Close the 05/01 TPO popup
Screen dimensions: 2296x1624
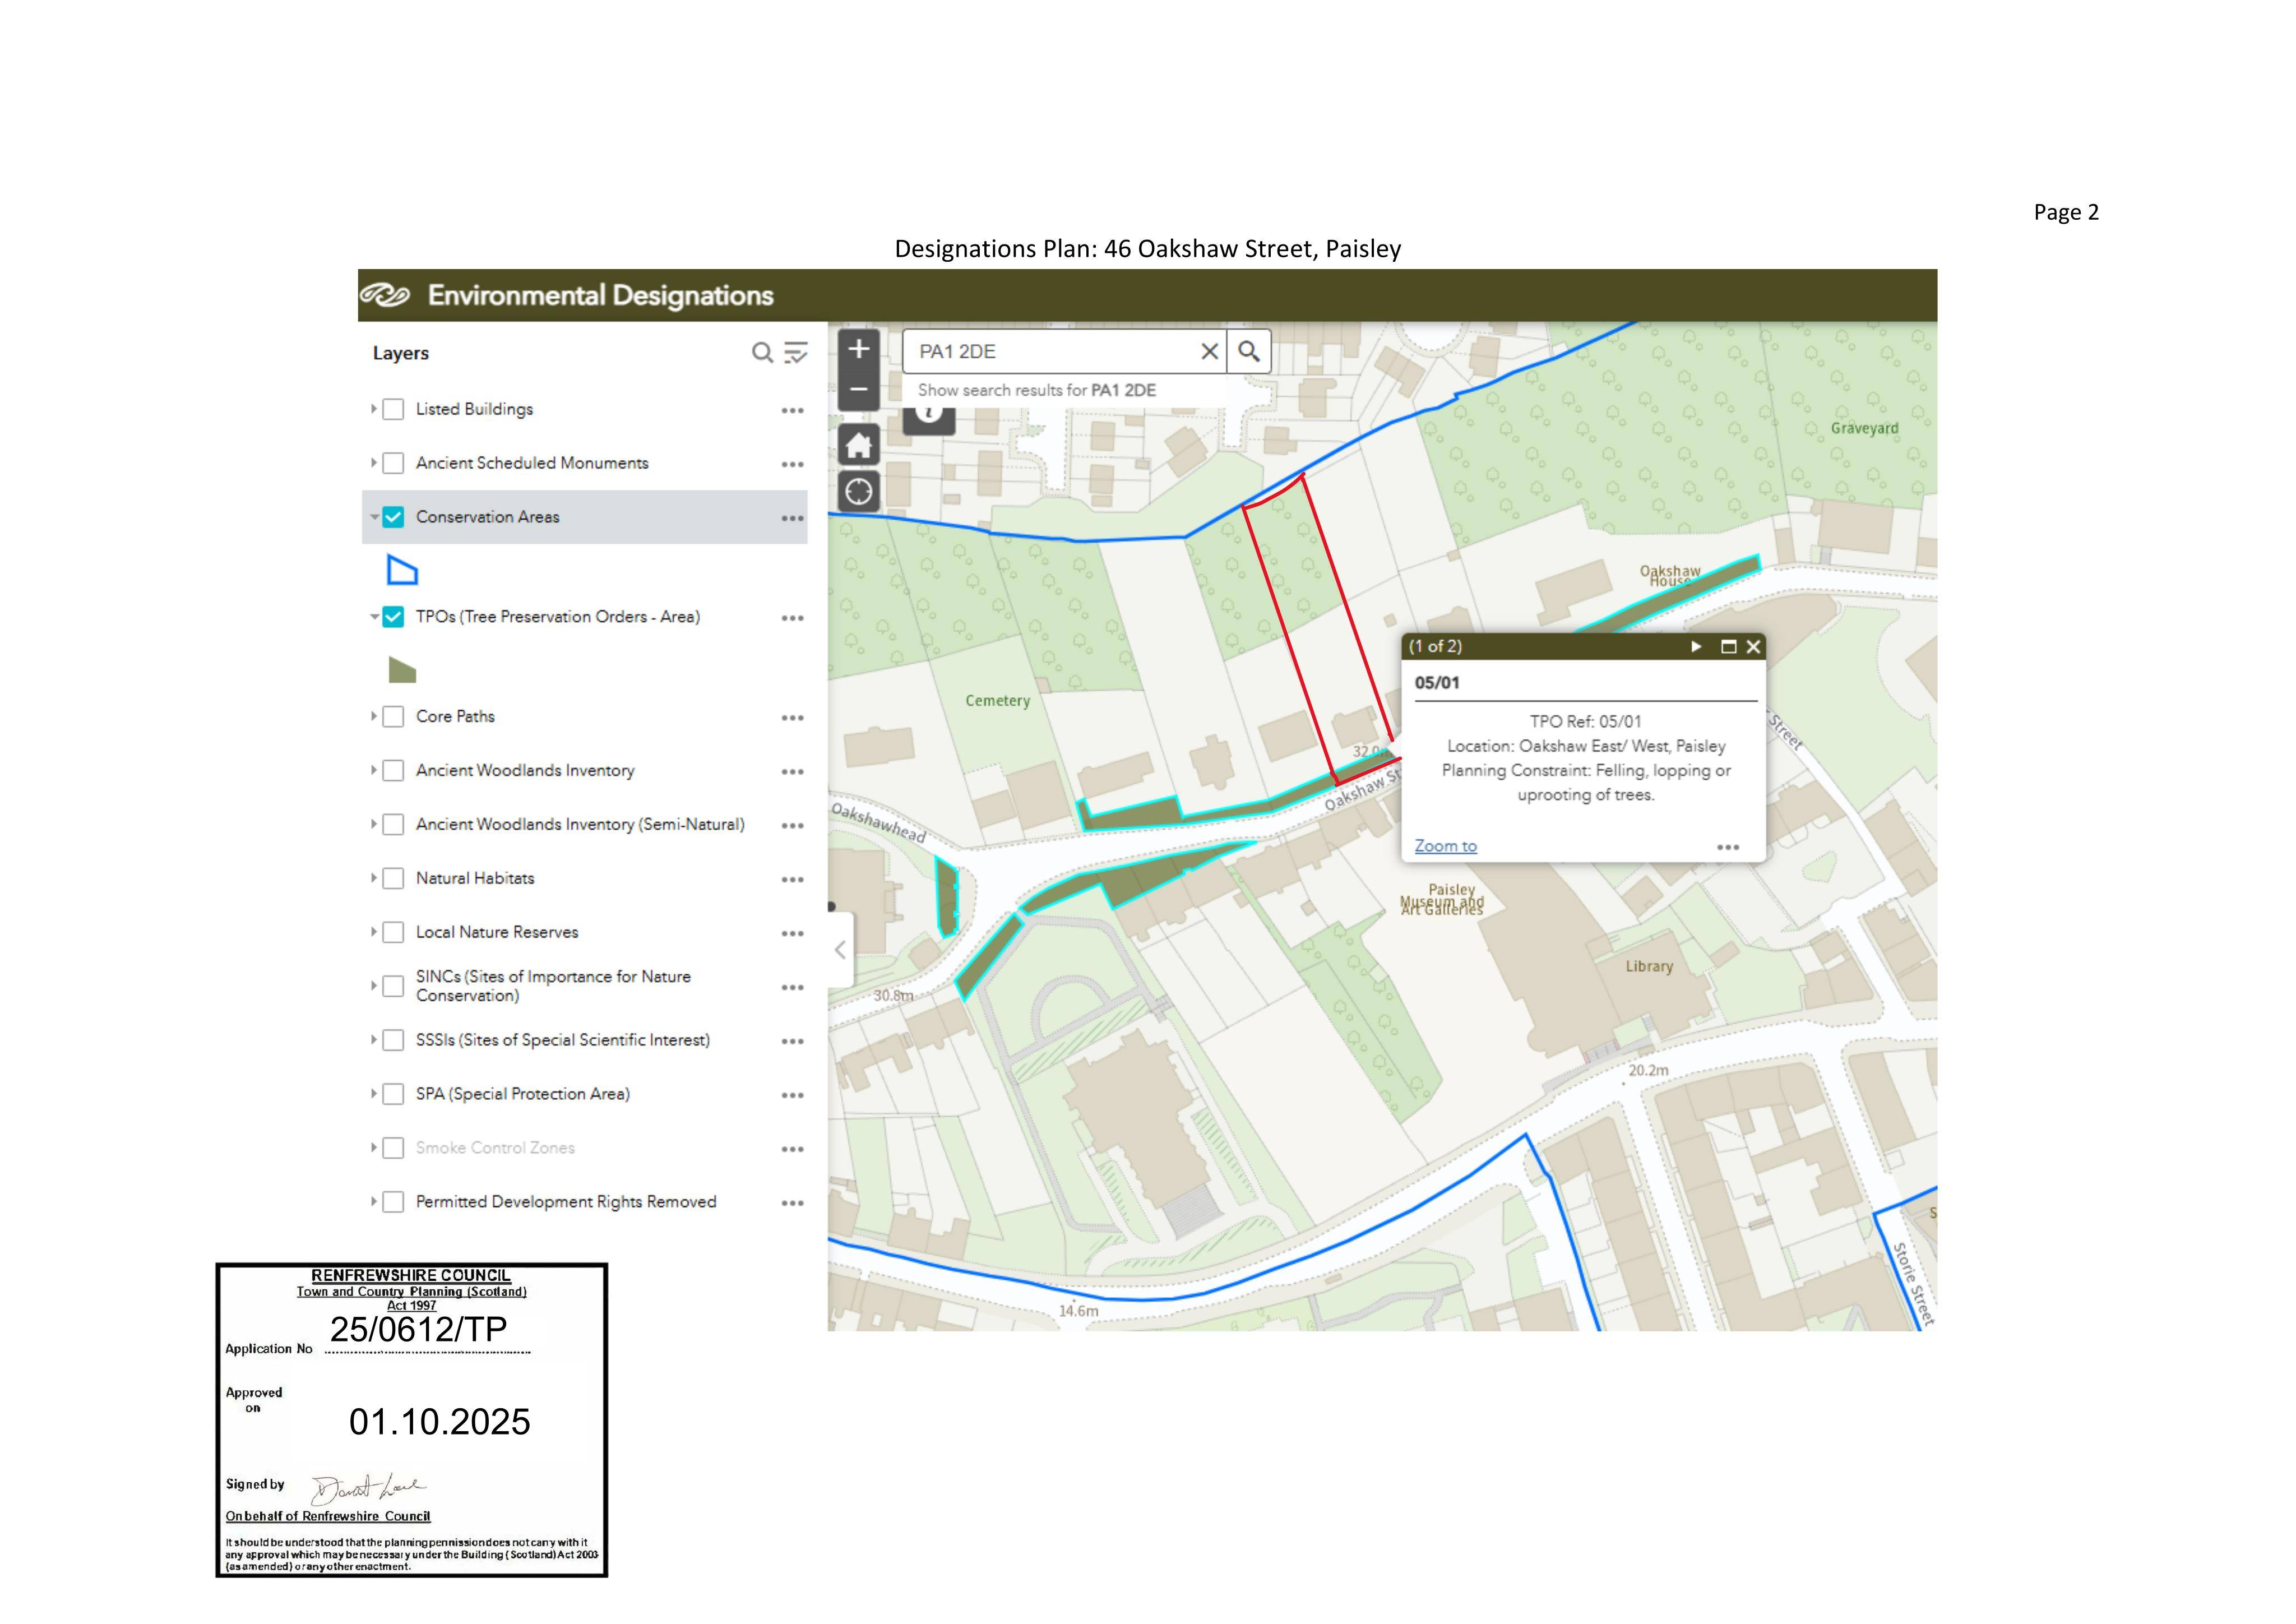(x=1753, y=647)
